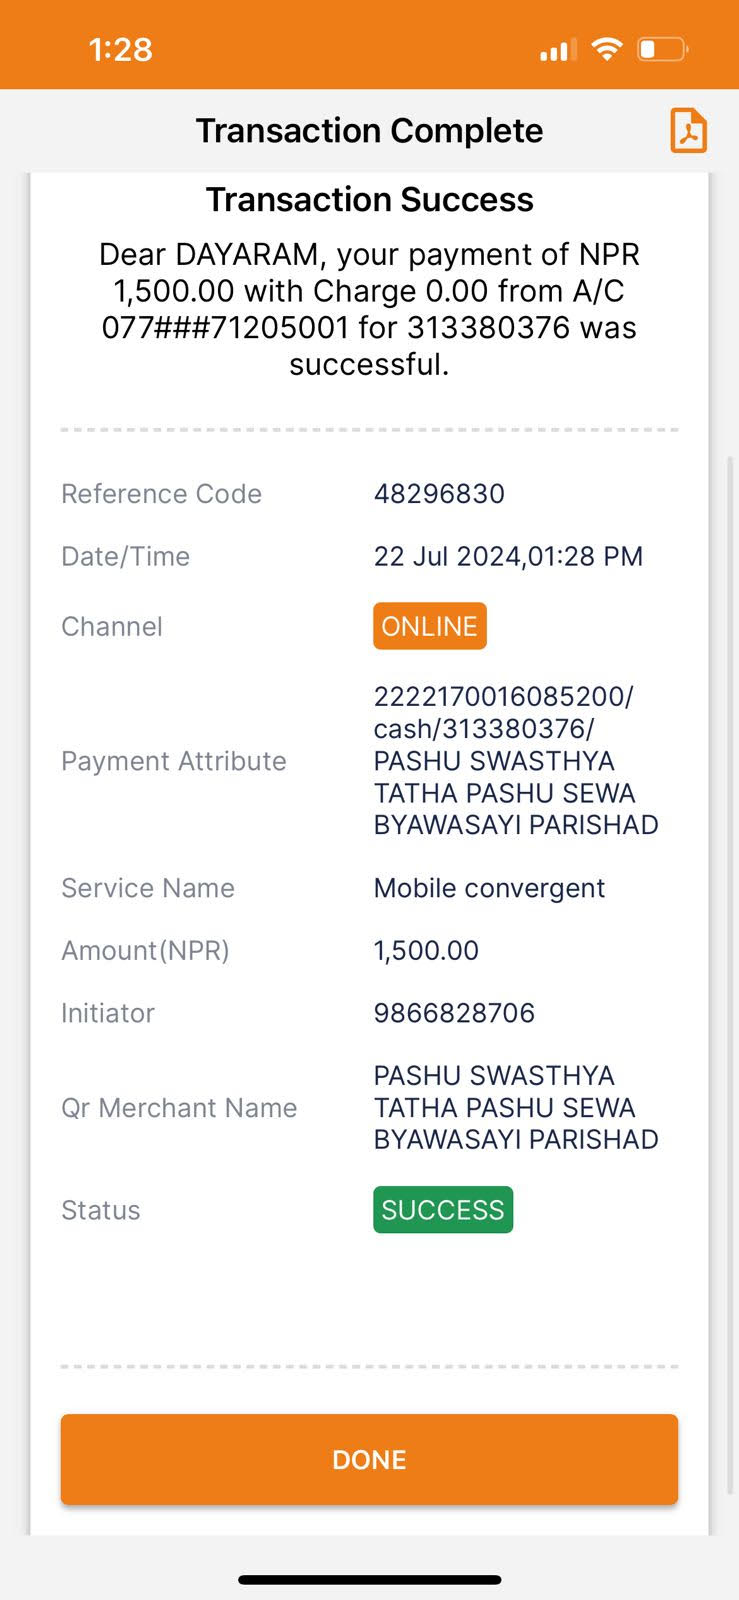
Task: Tap the ONLINE channel badge
Action: [x=430, y=626]
